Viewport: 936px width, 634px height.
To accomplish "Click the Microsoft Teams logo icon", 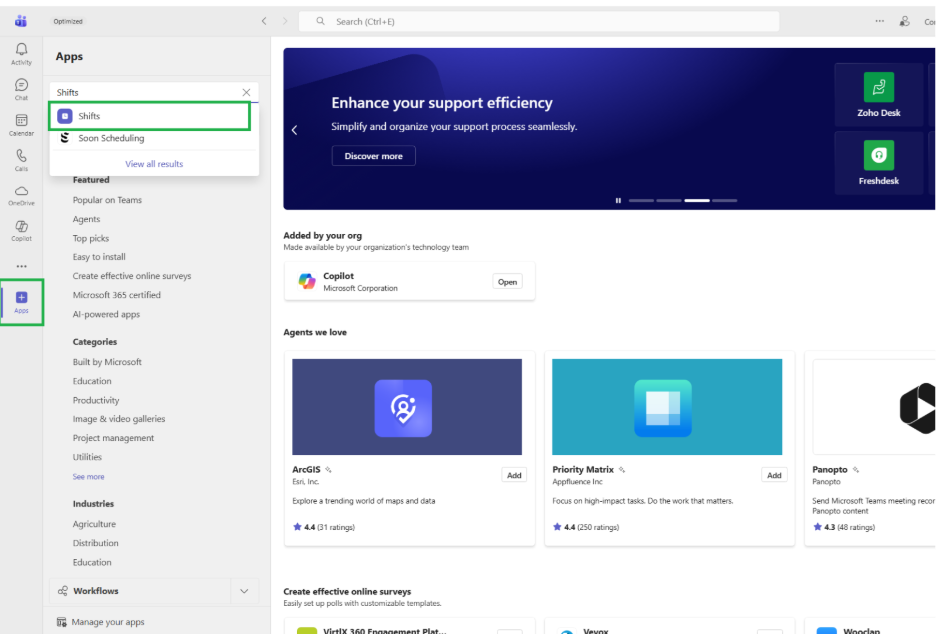I will (x=21, y=21).
